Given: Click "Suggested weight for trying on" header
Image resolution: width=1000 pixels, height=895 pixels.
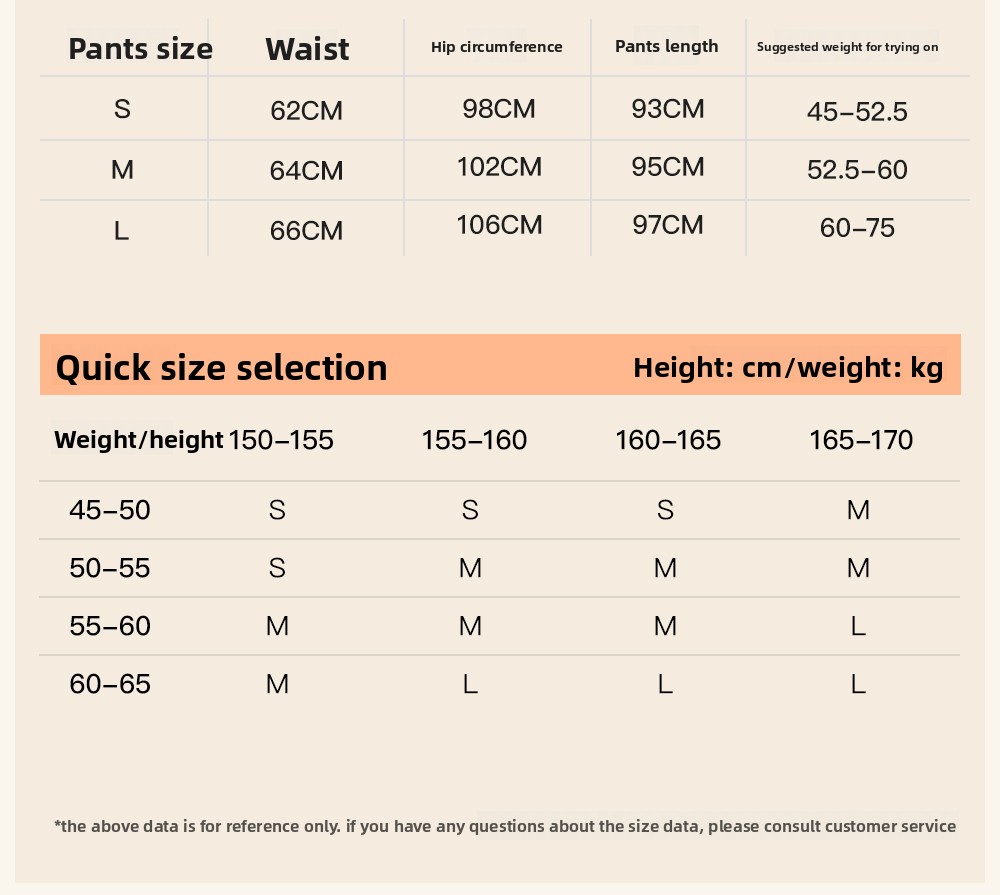Looking at the screenshot, I should [x=847, y=47].
